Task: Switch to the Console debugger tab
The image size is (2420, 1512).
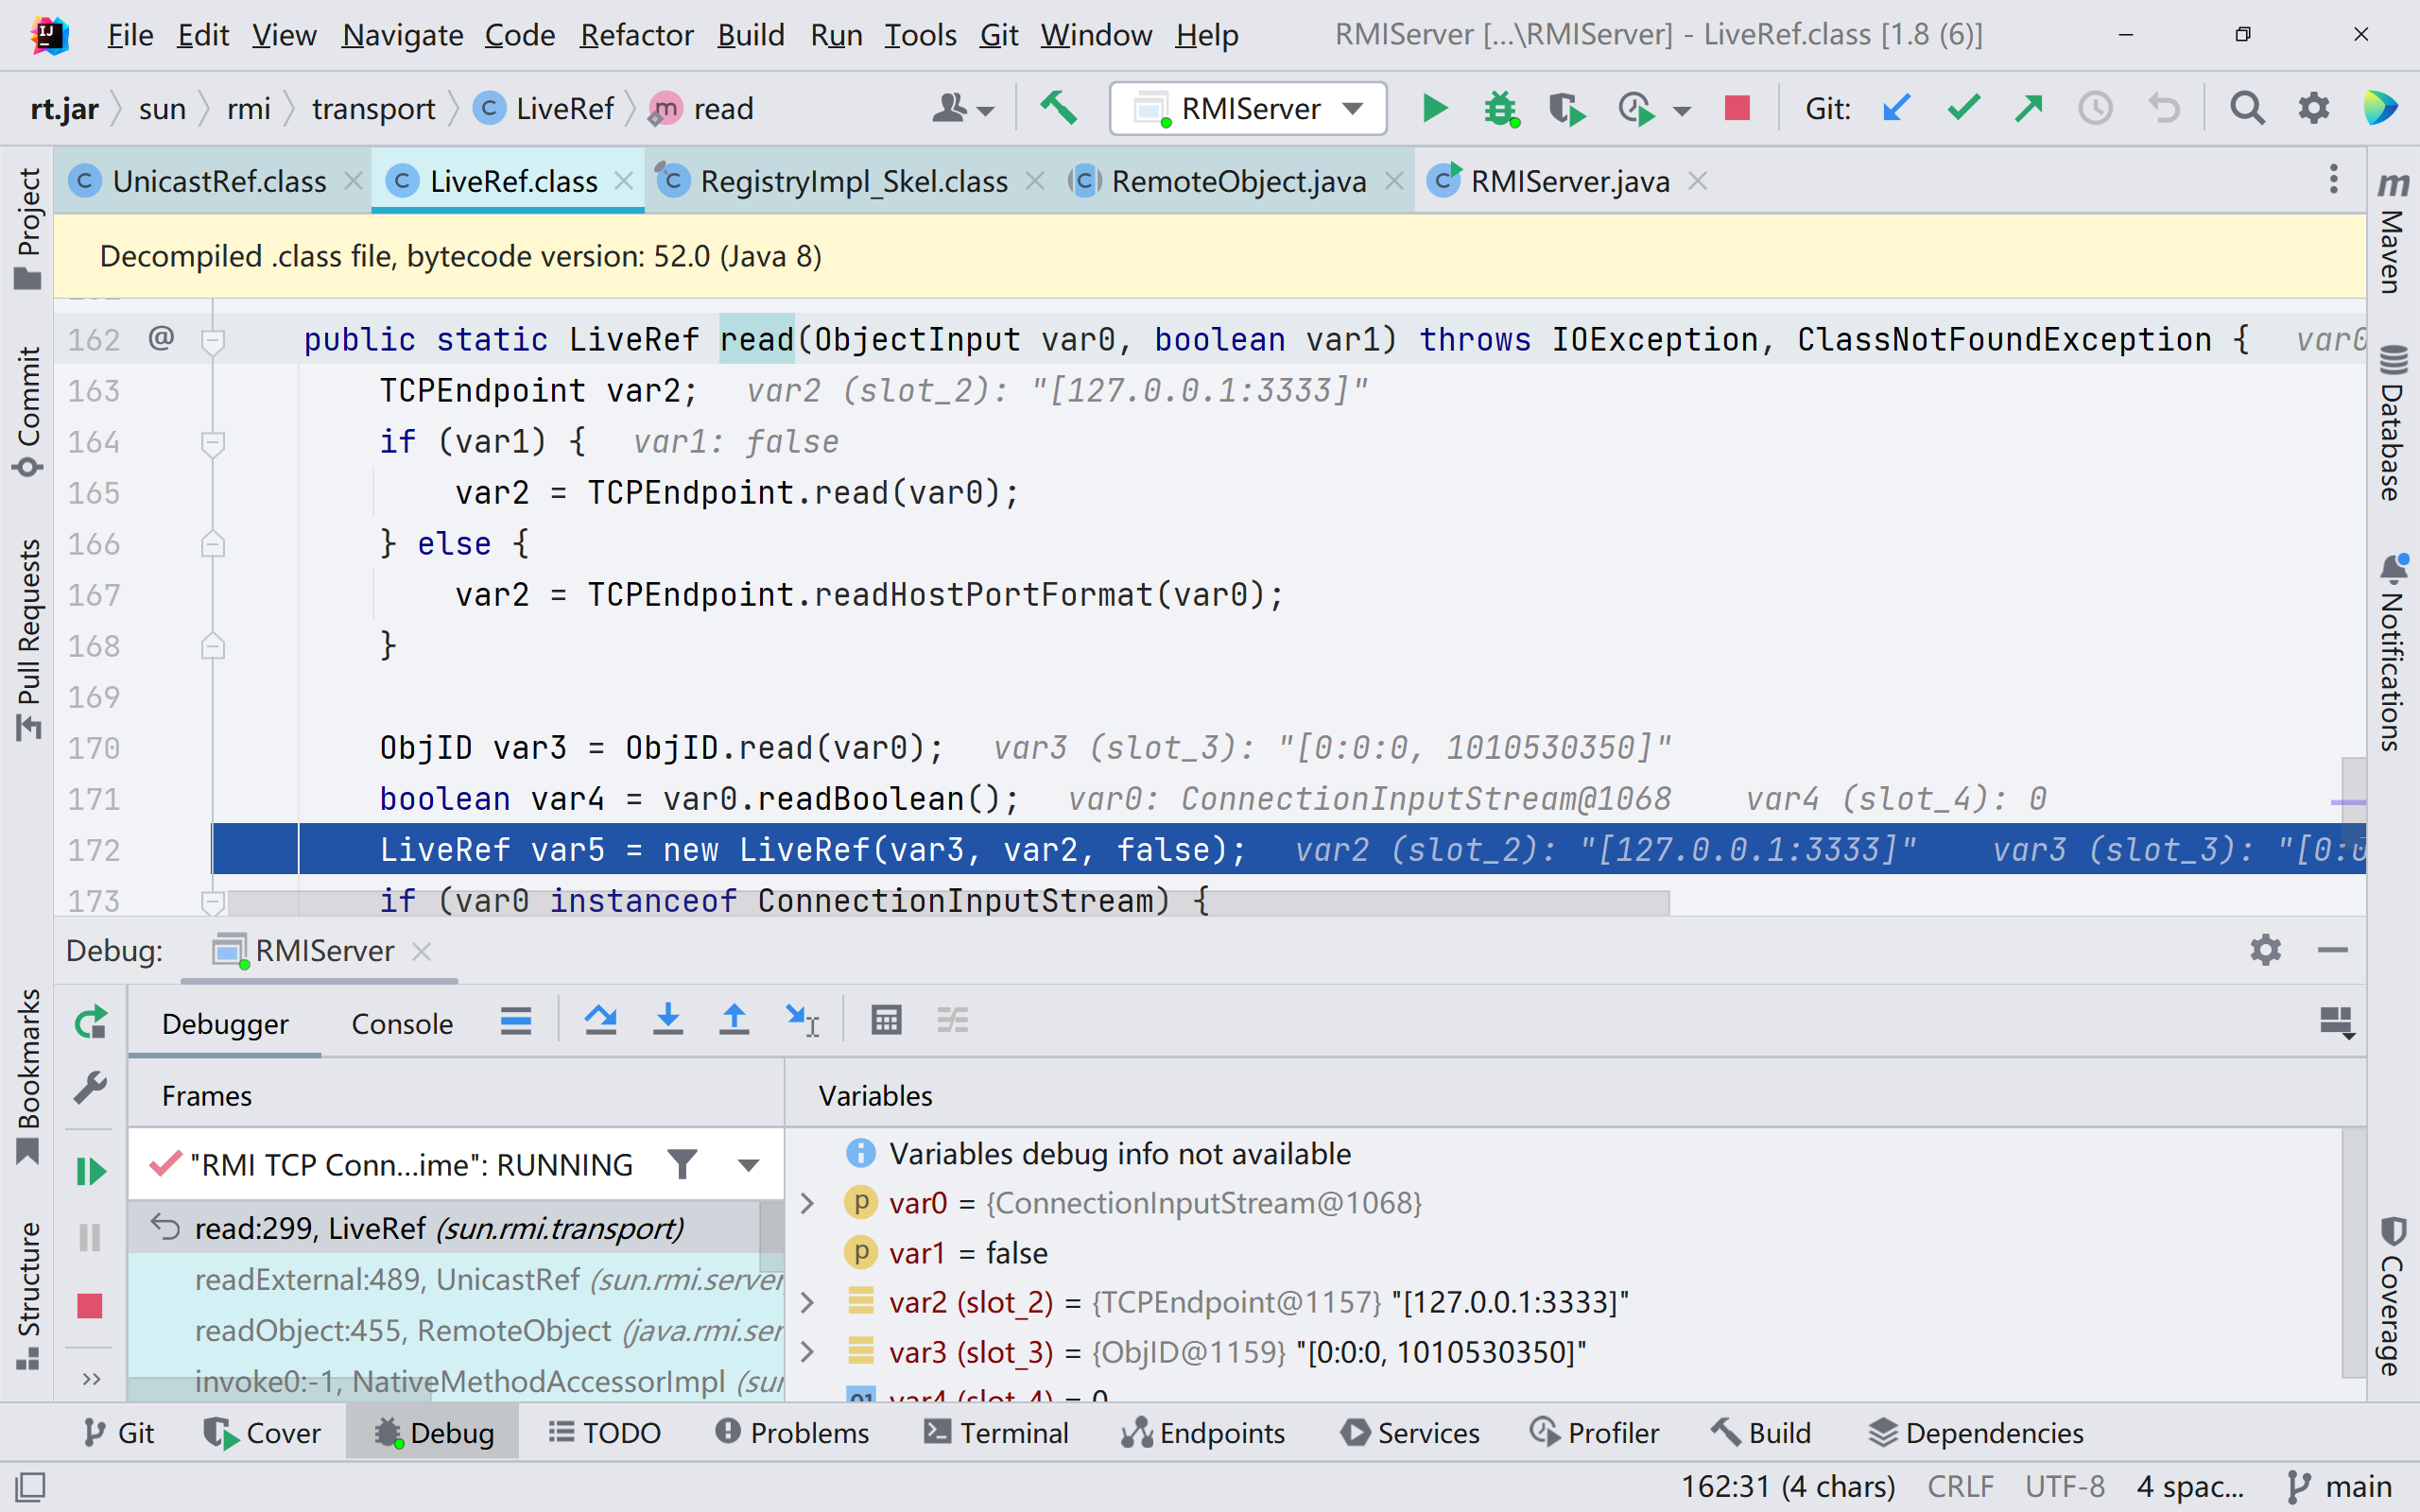Action: tap(402, 1024)
